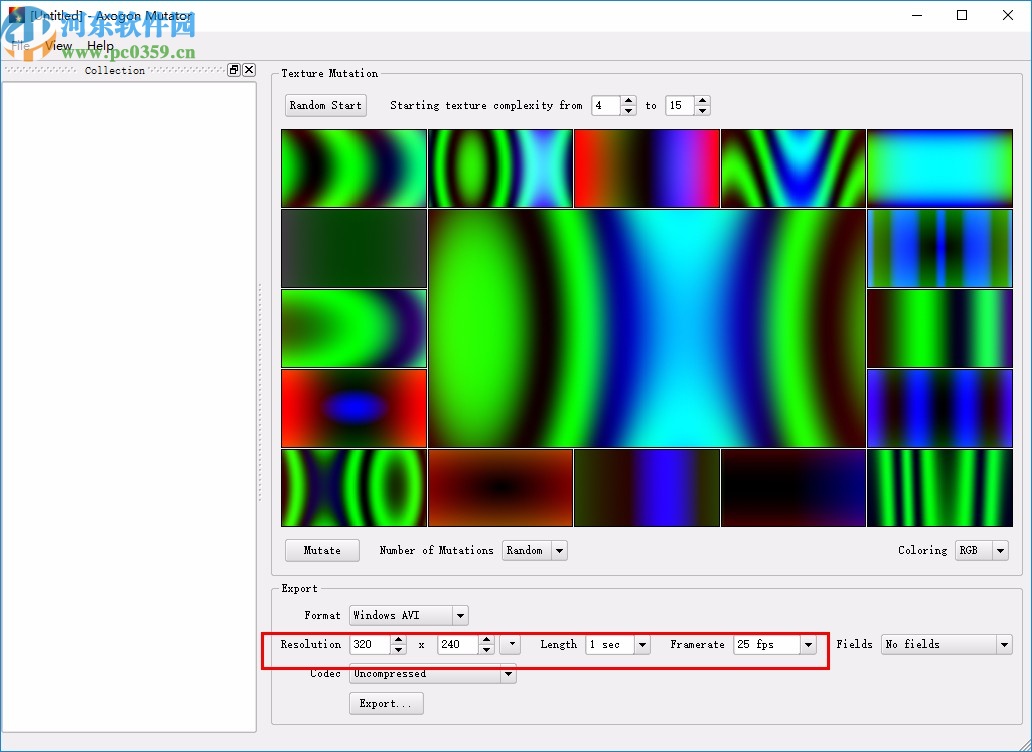Click the resolution width input field

pos(369,645)
